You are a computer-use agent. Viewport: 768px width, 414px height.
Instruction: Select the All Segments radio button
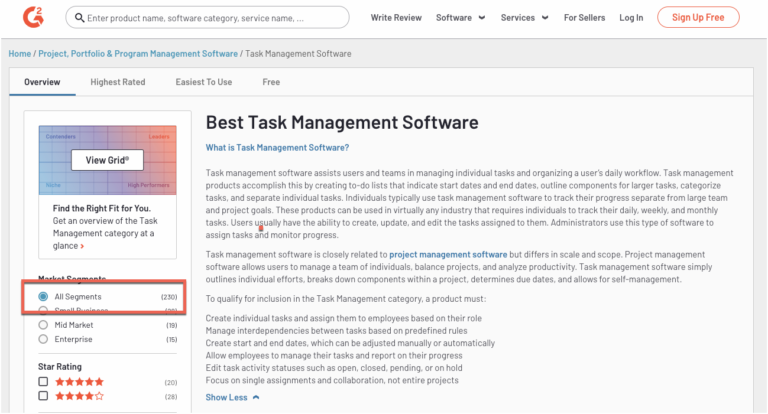pos(43,296)
